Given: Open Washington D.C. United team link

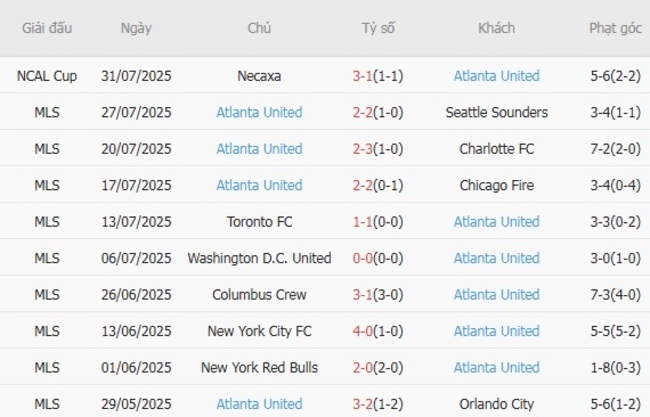Looking at the screenshot, I should coord(259,258).
